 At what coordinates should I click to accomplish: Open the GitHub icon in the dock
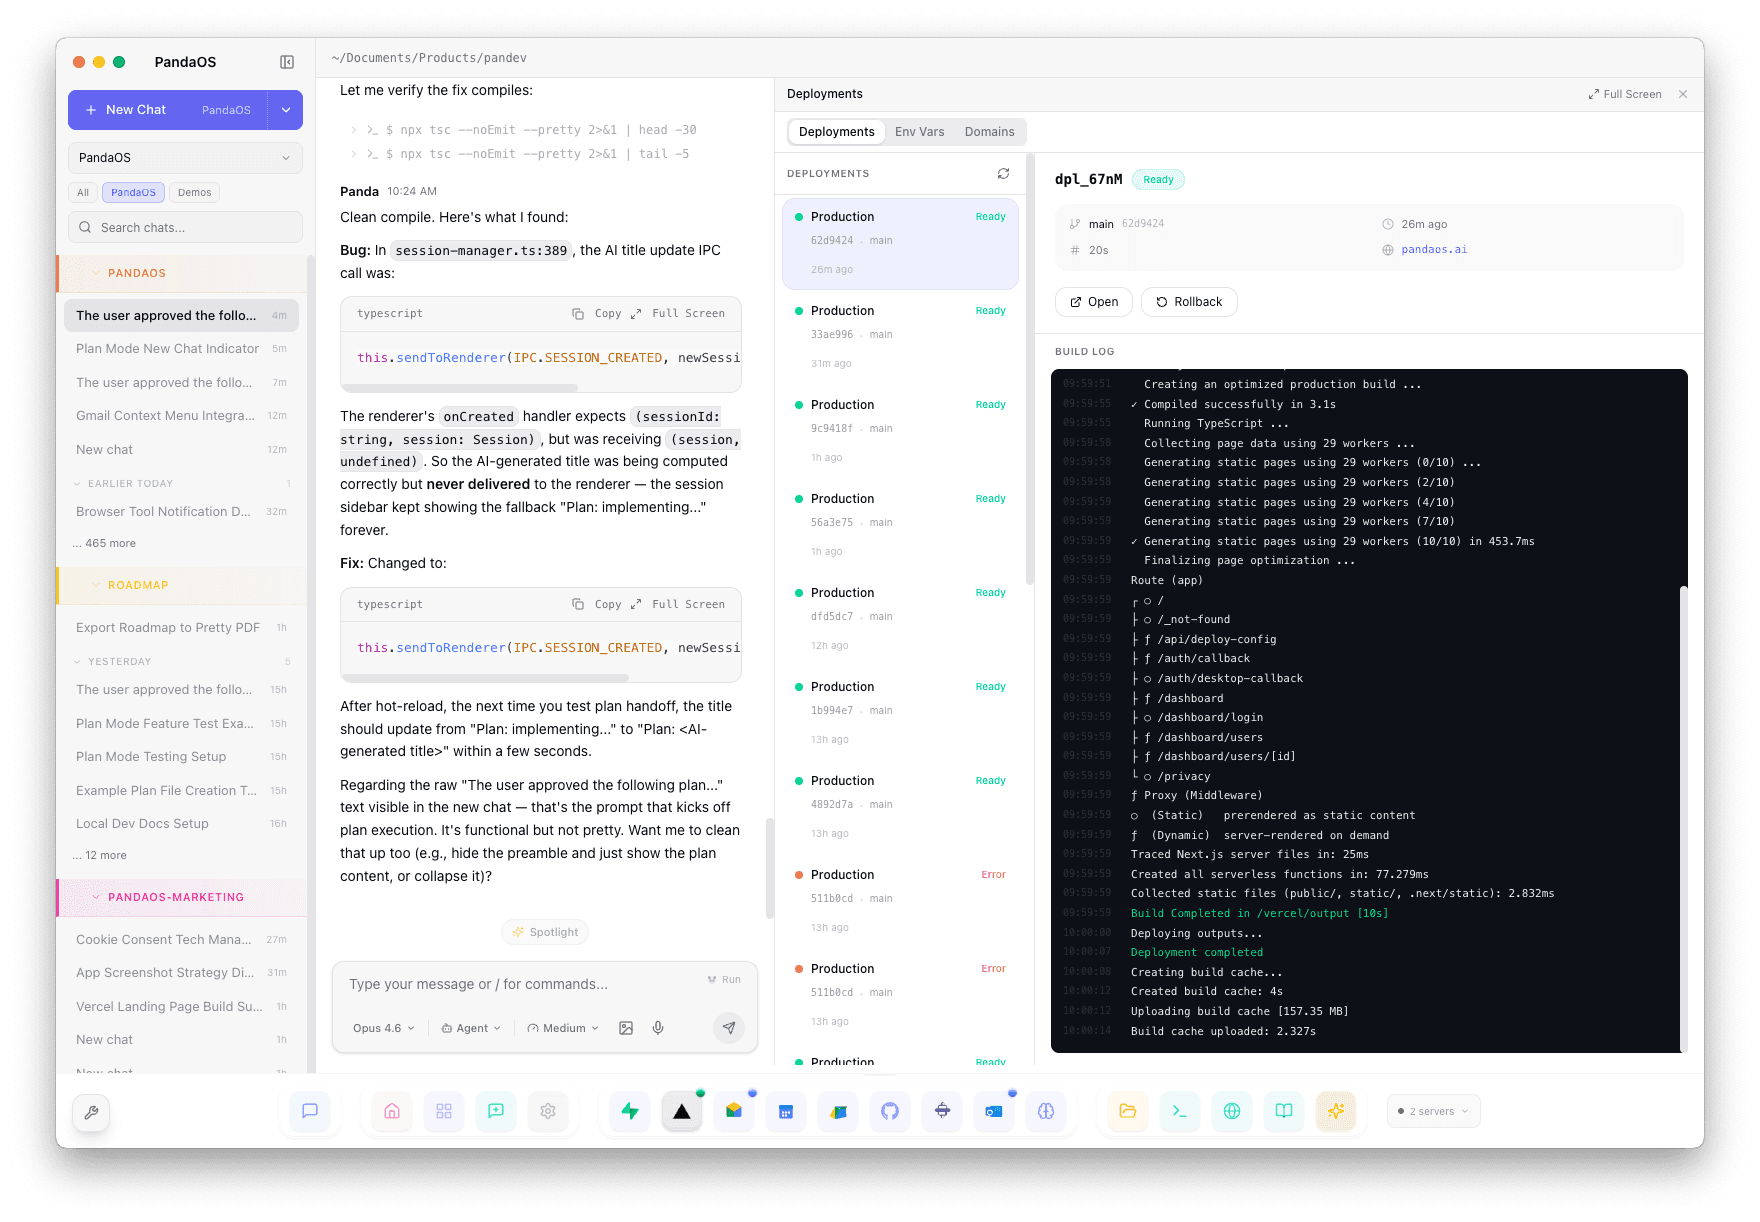(890, 1111)
